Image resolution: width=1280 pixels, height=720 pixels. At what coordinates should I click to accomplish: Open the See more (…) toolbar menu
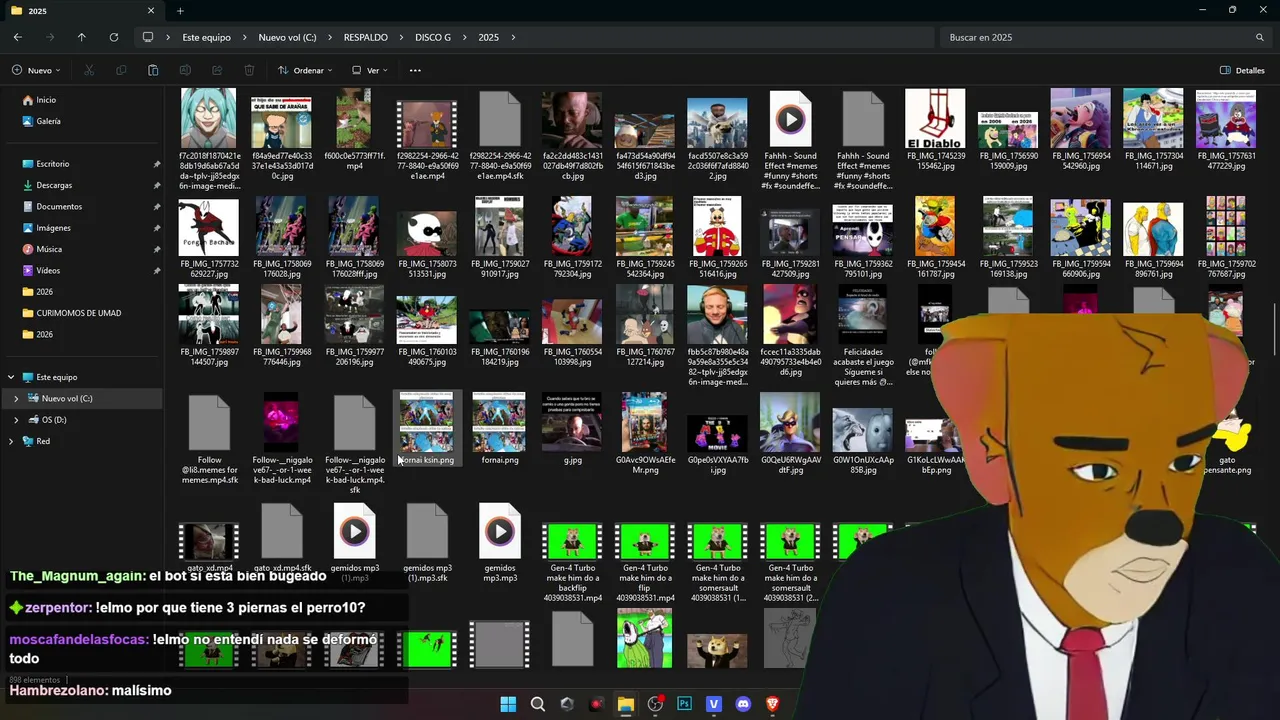point(415,70)
